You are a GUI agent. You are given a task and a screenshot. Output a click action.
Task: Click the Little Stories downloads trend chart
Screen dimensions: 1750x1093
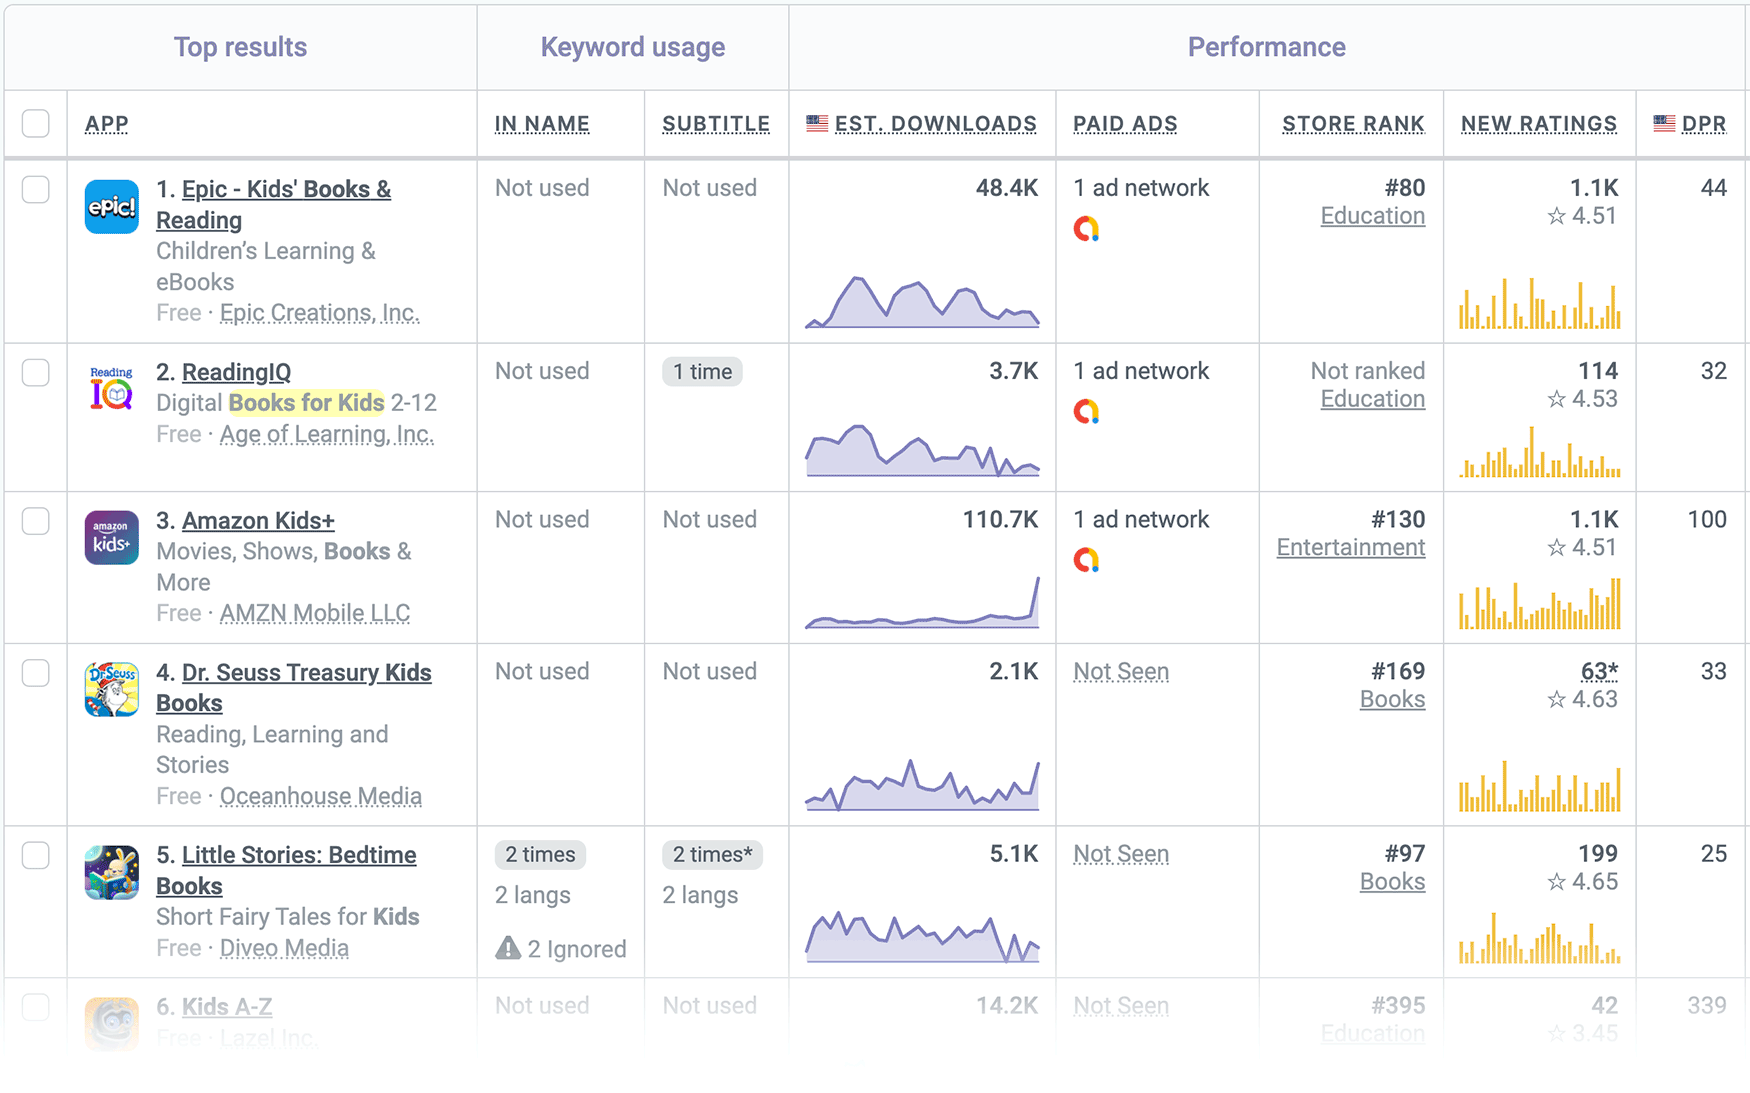coord(922,937)
